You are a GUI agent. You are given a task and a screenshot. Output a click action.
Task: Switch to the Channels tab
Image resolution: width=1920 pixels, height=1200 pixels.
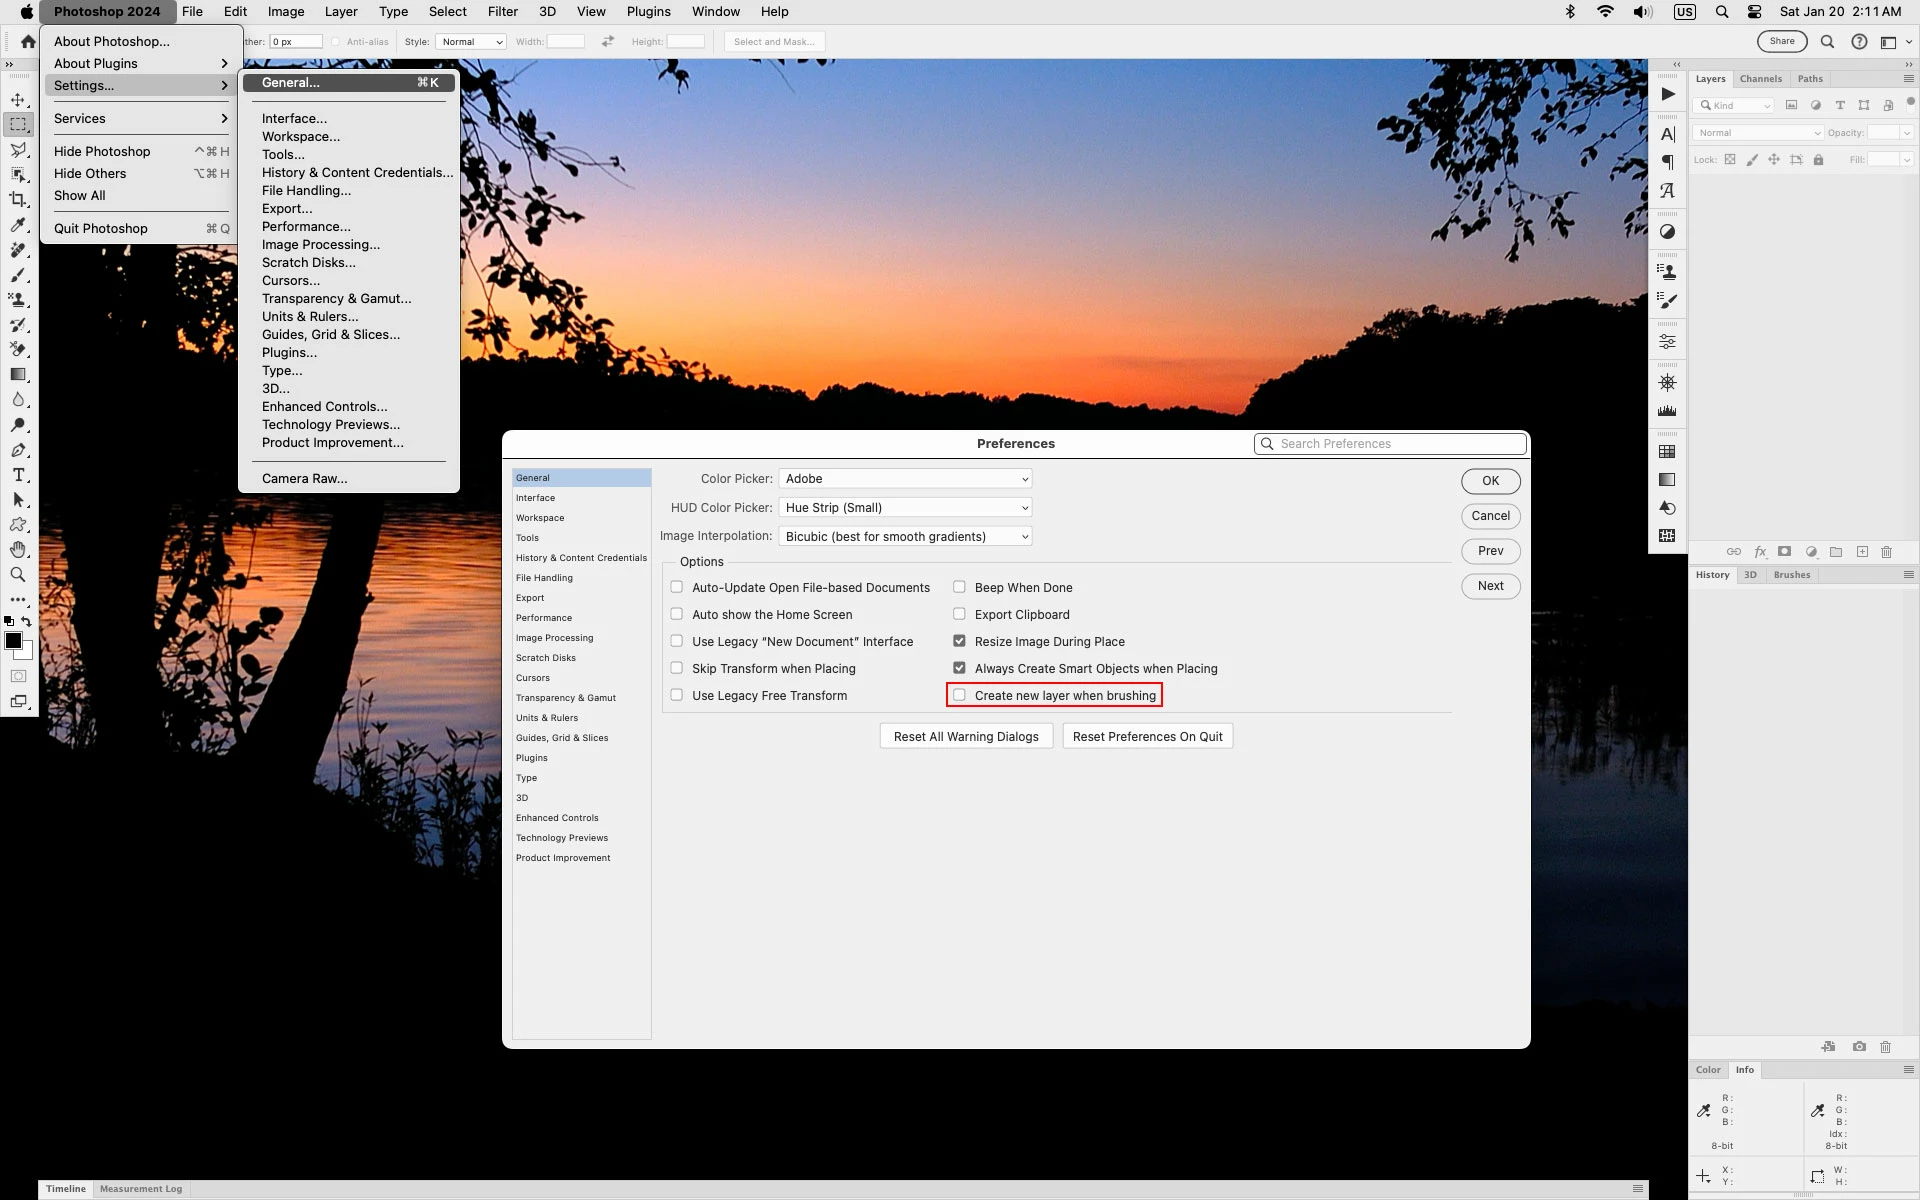[x=1760, y=79]
